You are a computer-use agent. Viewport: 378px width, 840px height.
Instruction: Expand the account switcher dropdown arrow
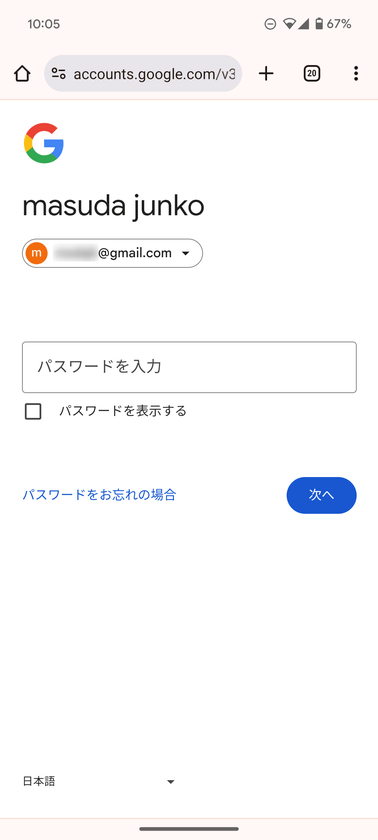click(185, 253)
